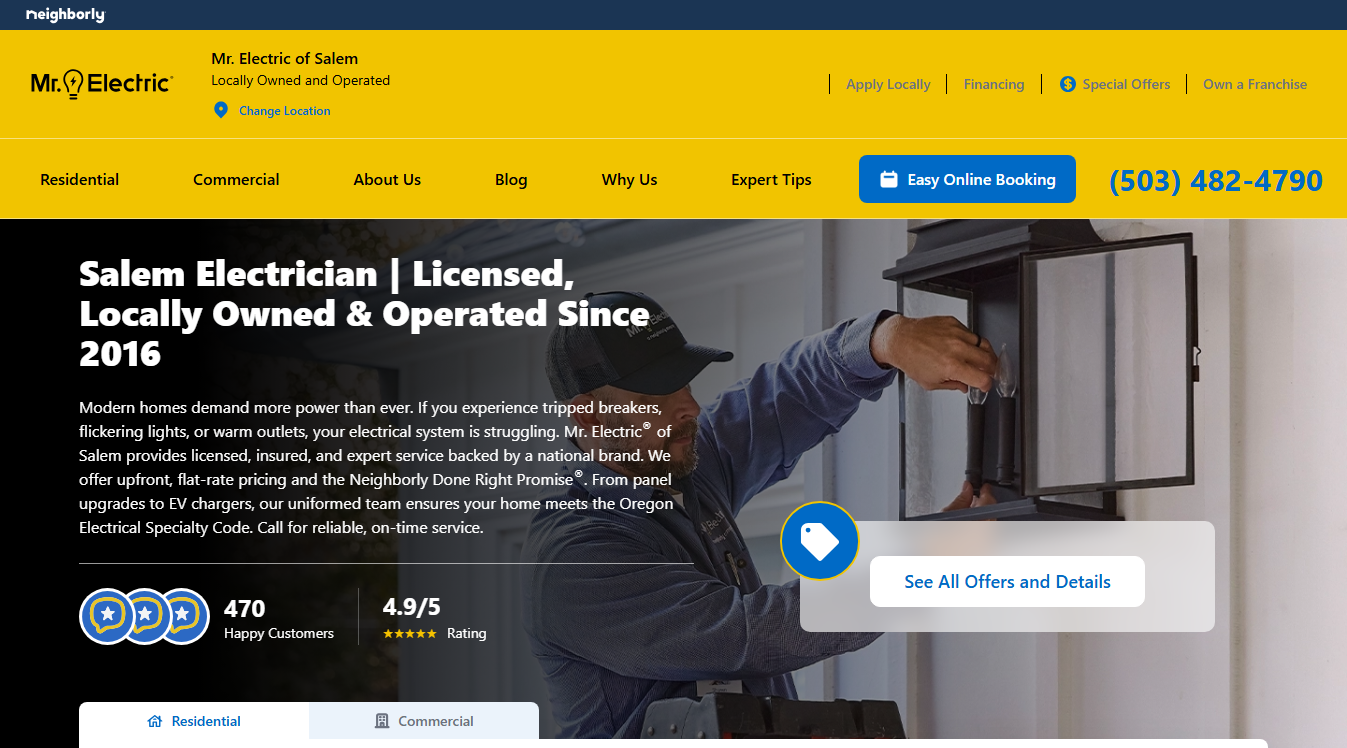Click the house icon on Residential tab
The image size is (1347, 748).
point(155,721)
